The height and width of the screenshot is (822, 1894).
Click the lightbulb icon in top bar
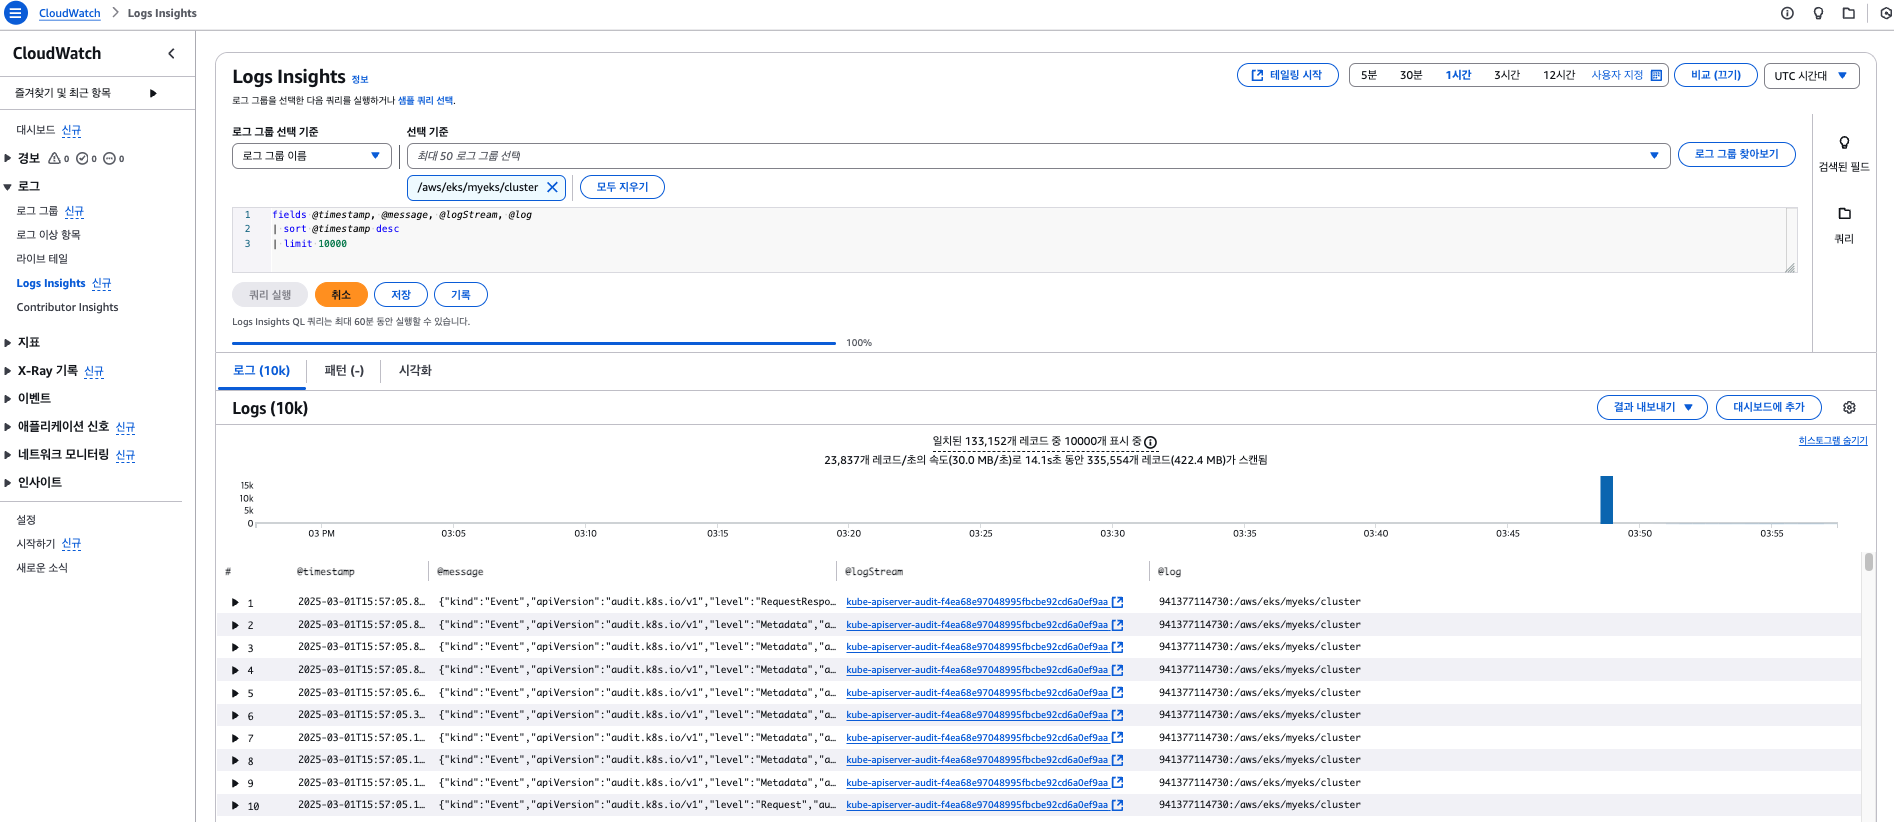[1818, 13]
